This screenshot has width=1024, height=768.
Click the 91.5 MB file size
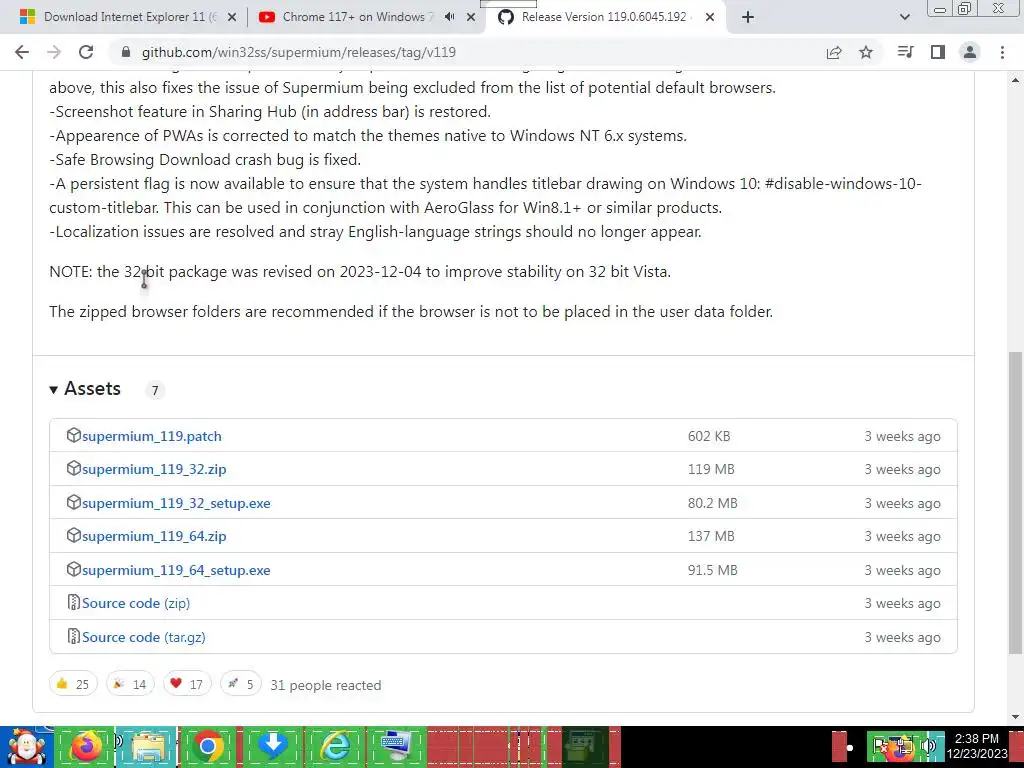(x=712, y=570)
